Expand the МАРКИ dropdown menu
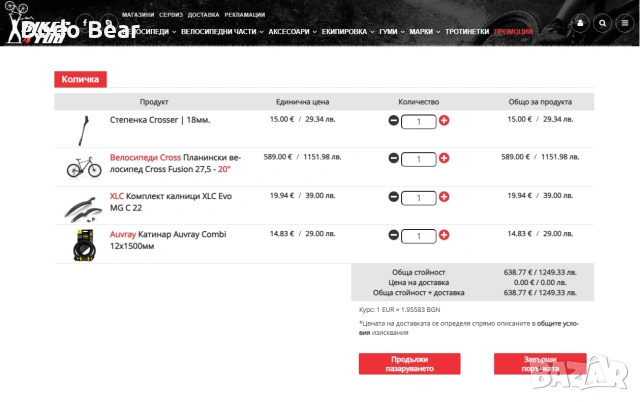 424,31
